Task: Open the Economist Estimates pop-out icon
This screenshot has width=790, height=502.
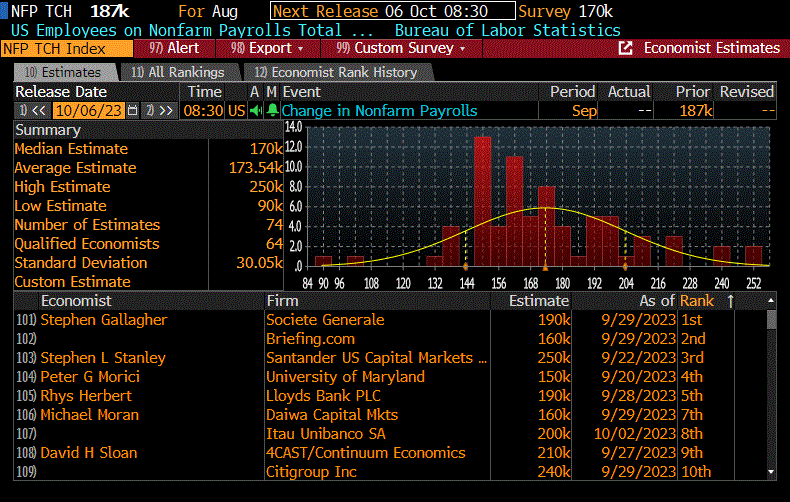Action: (x=625, y=48)
